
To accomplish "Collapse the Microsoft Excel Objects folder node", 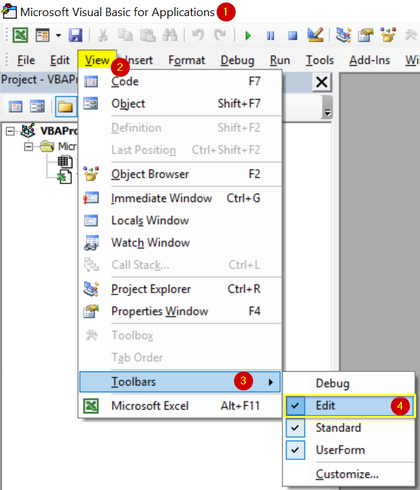I will click(x=29, y=146).
